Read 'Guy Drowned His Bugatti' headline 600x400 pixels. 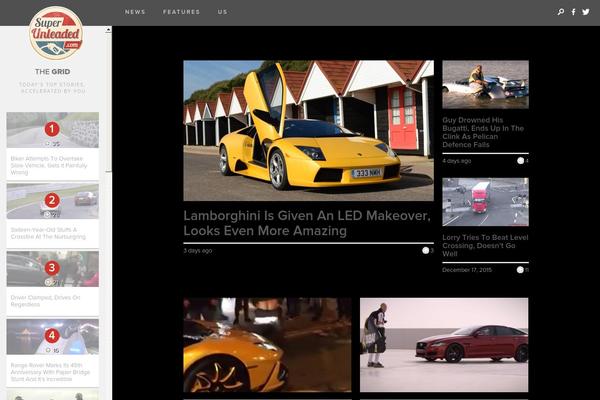click(483, 132)
